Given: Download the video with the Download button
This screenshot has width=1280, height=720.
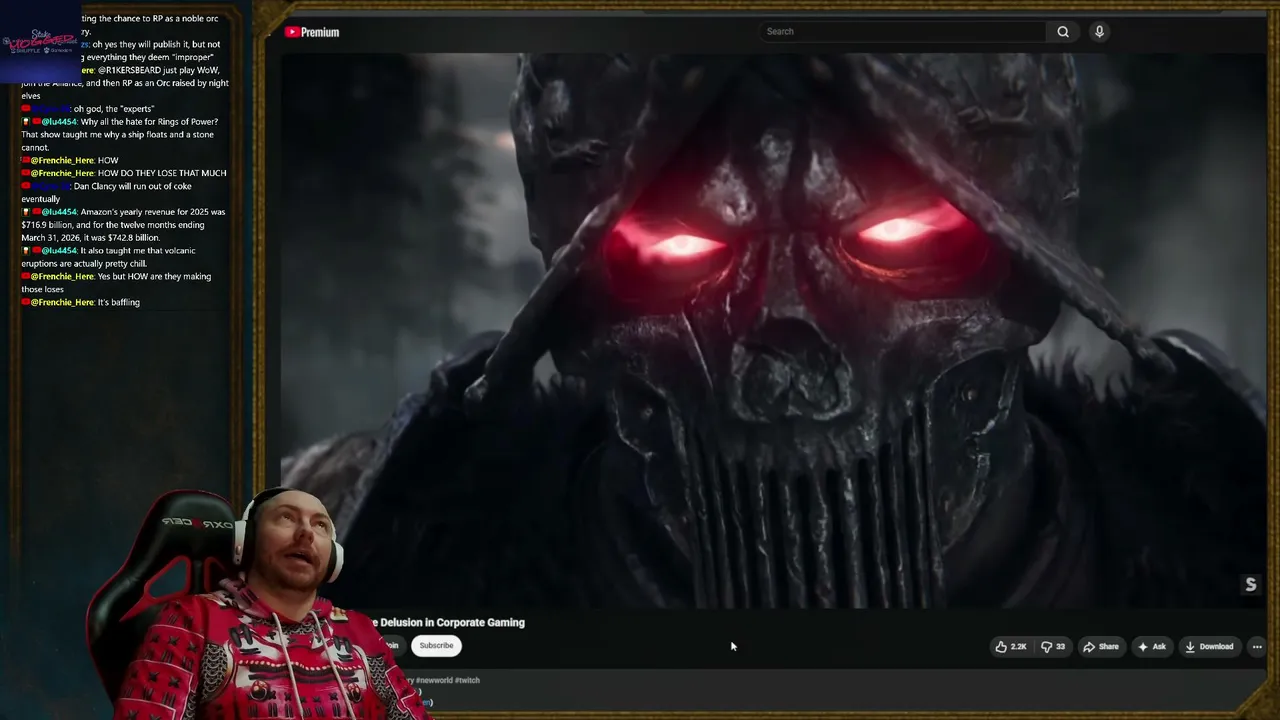Looking at the screenshot, I should tap(1209, 647).
